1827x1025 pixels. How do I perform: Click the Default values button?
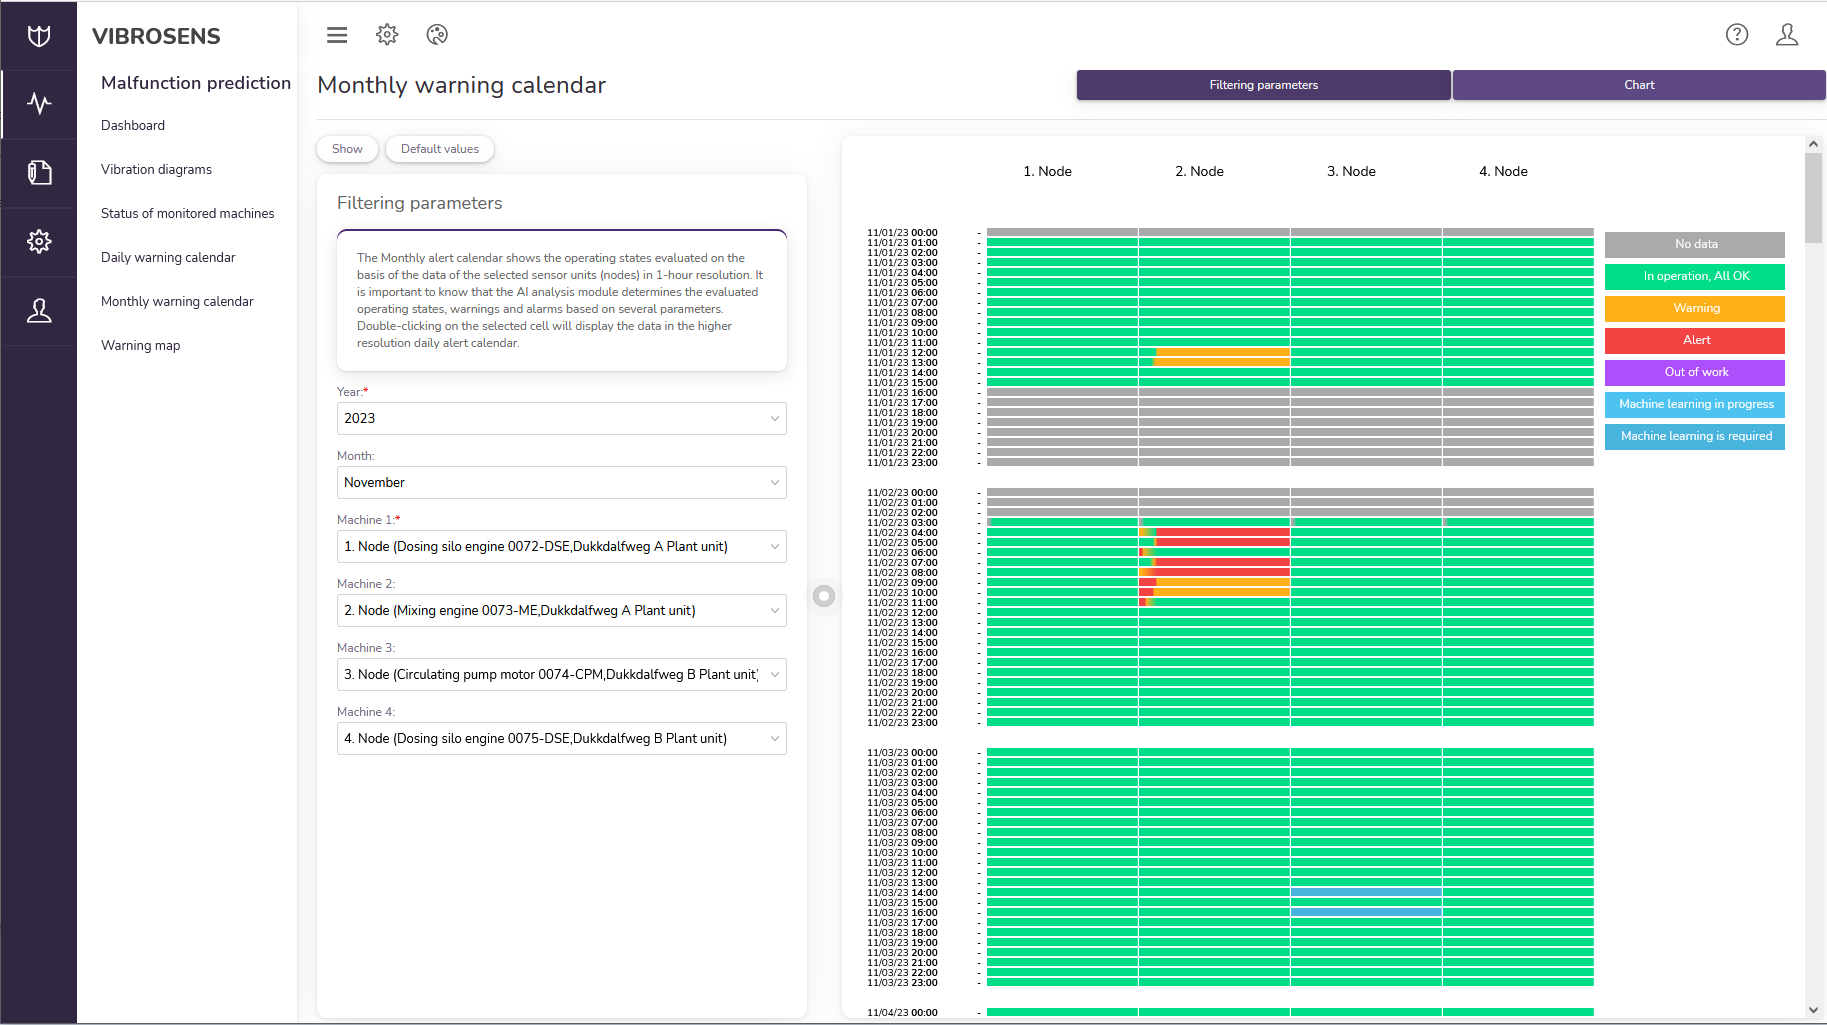[439, 149]
